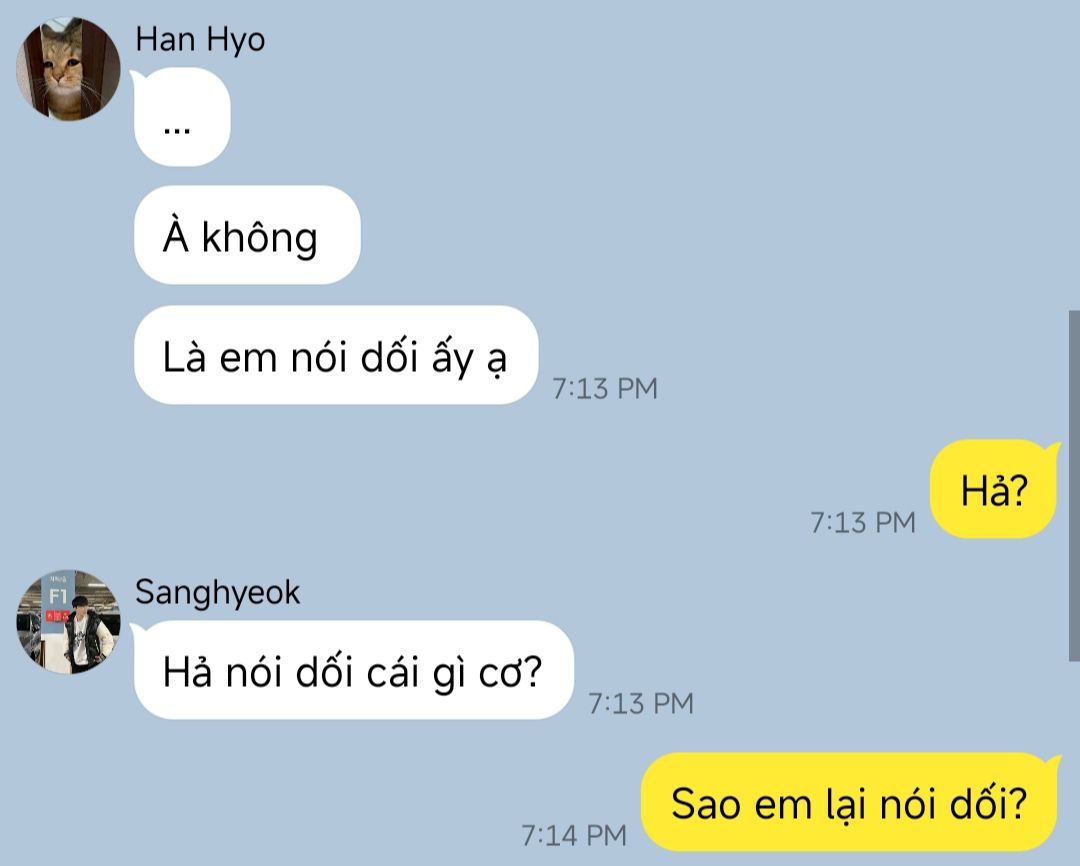Click the 7:14 PM timestamp

[x=574, y=836]
